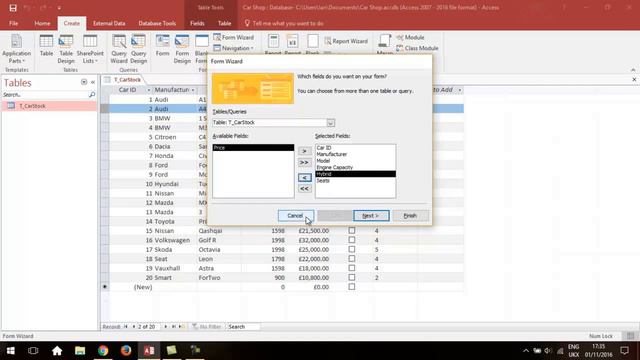Toggle Hybrid checkbox for Nissan Qashqai
This screenshot has height=360, width=640.
point(351,231)
